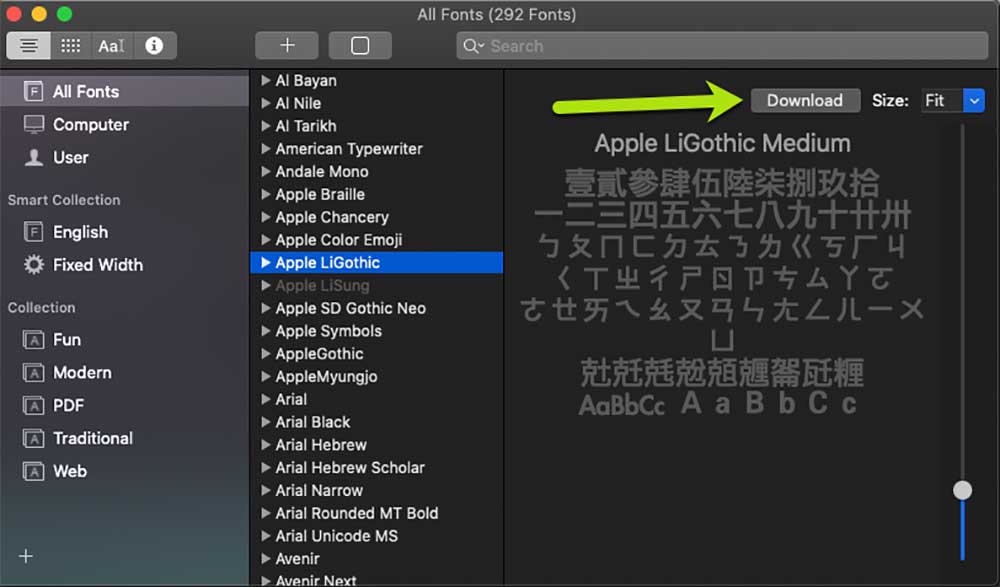1000x587 pixels.
Task: Expand the Apple SD Gothic Neo family
Action: (266, 308)
